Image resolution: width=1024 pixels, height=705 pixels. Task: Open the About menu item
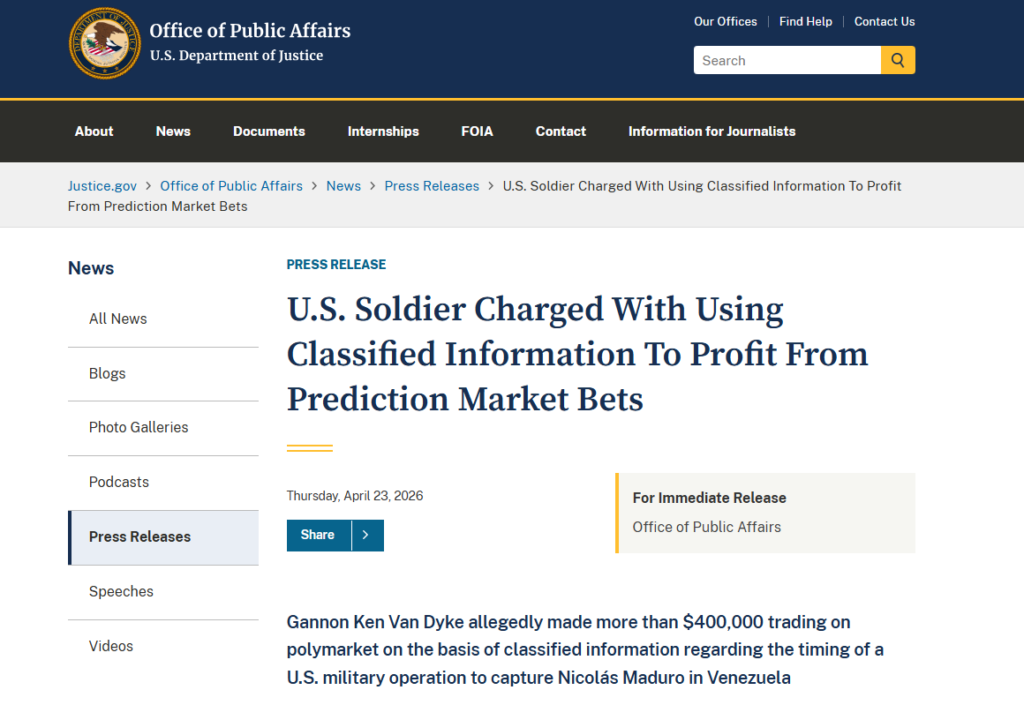point(93,131)
